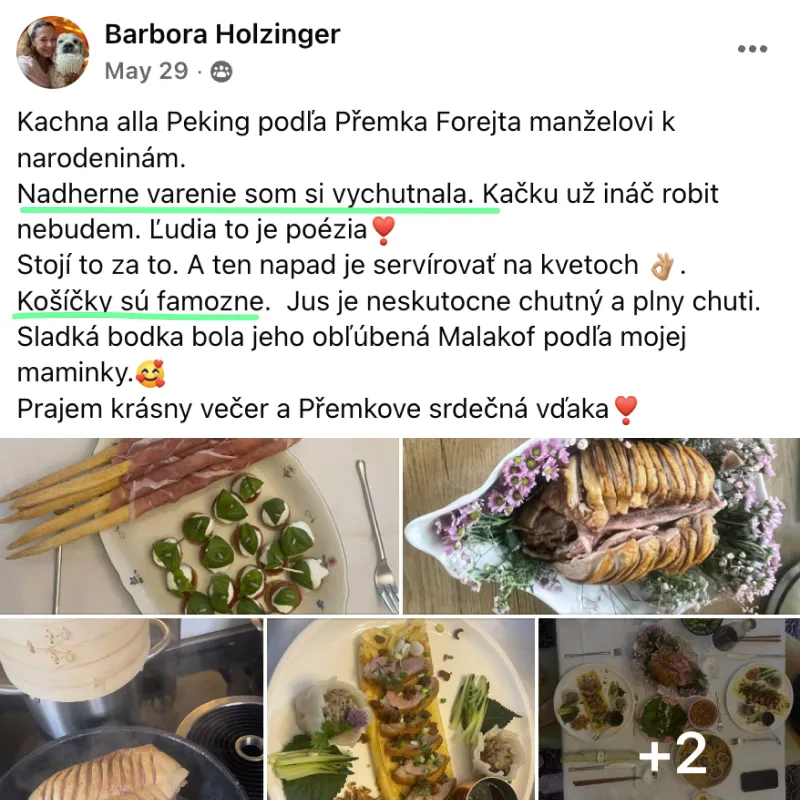
Task: Open the plated duck with cucumber photo
Action: click(x=401, y=709)
